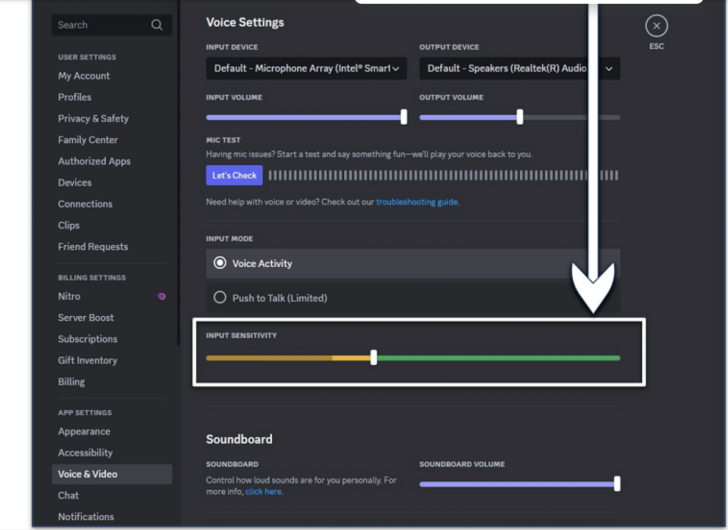Screen dimensions: 728x530
Task: Select the Push to Talk (Limited) option
Action: pyautogui.click(x=413, y=298)
